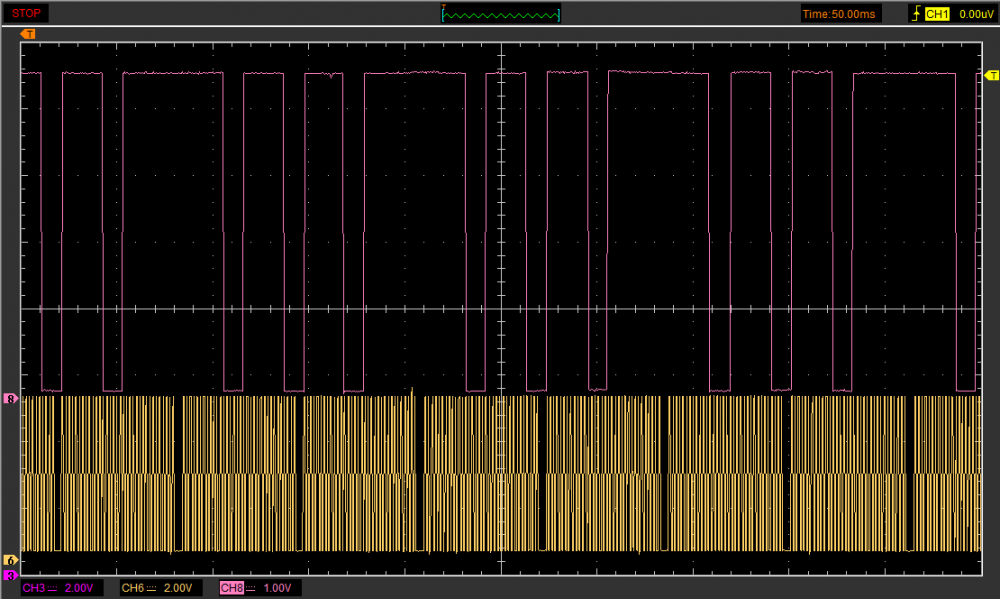Select the yellow CH1 trigger source label
The height and width of the screenshot is (599, 1000).
pos(936,13)
